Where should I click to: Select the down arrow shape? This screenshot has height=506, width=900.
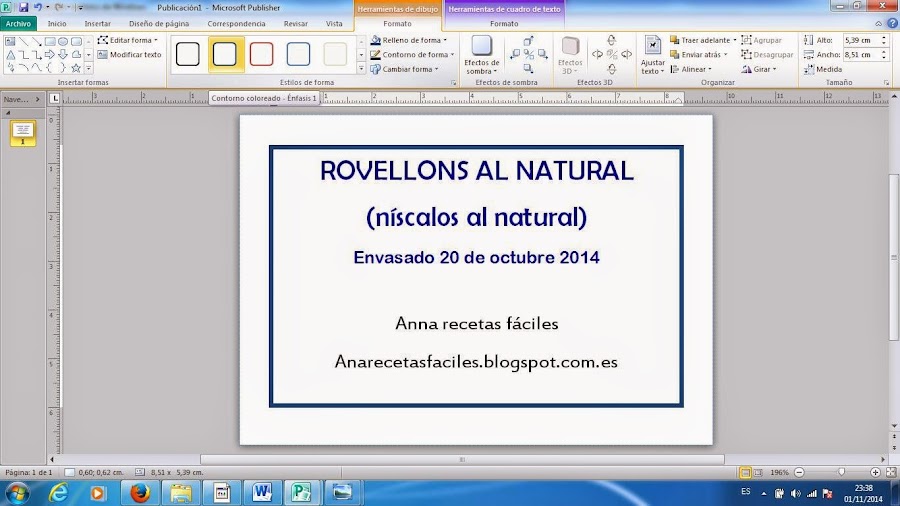63,55
